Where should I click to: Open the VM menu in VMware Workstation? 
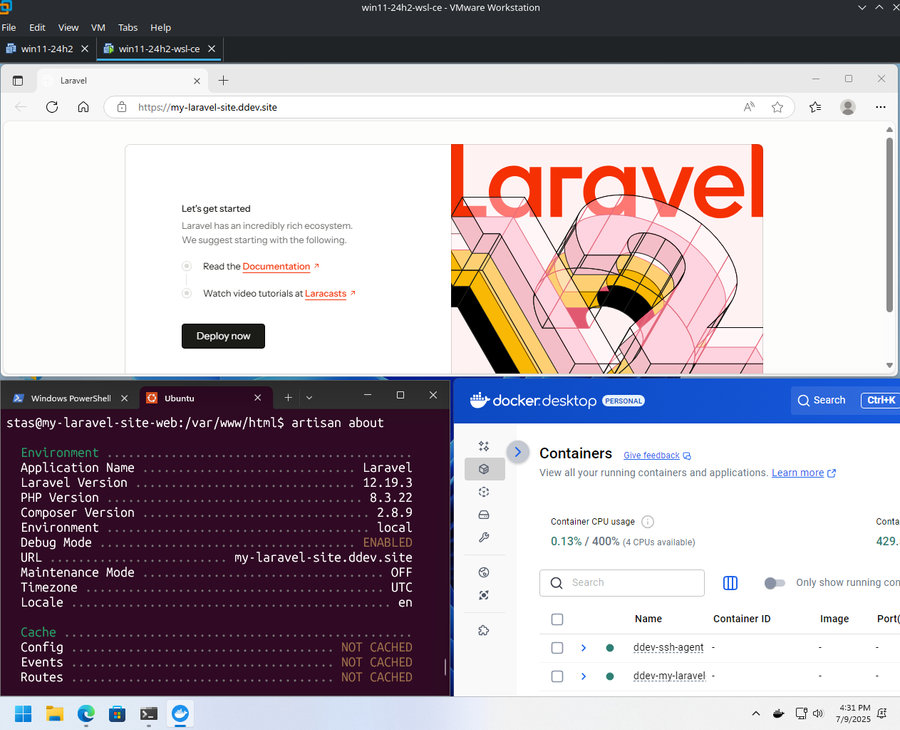point(97,27)
